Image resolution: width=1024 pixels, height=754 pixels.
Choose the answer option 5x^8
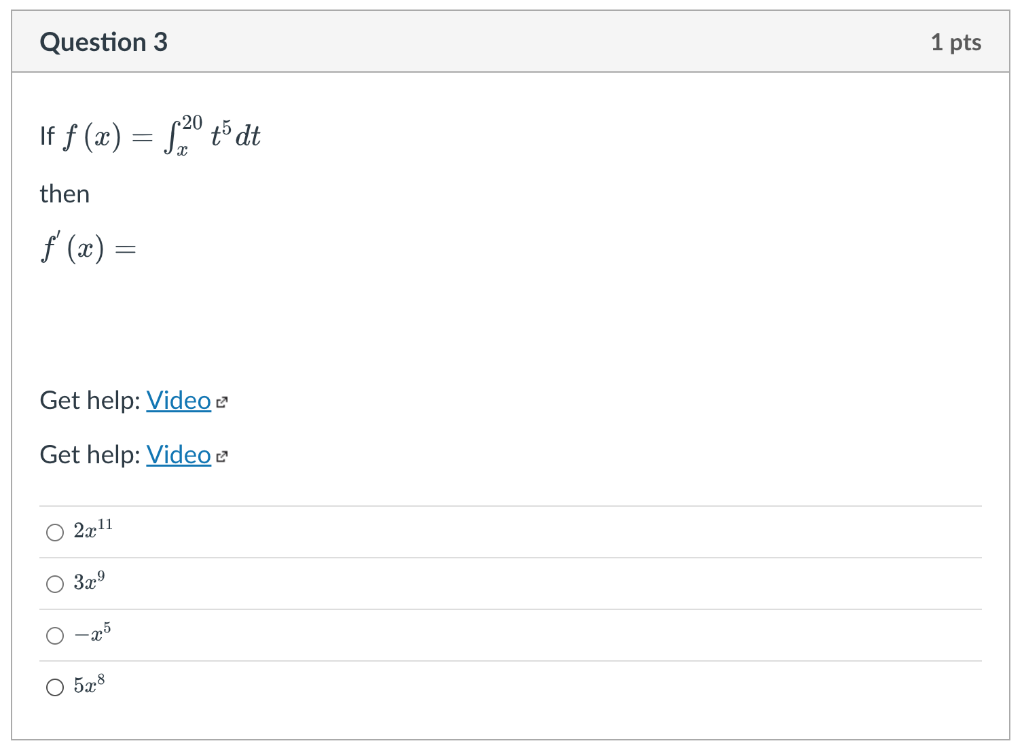(x=90, y=685)
